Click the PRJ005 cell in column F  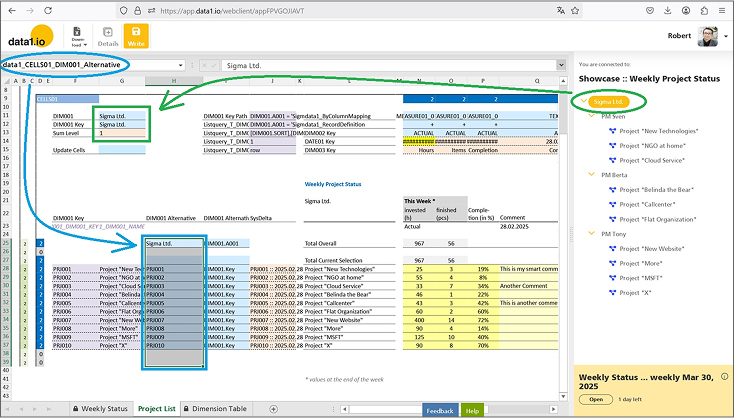[x=75, y=303]
